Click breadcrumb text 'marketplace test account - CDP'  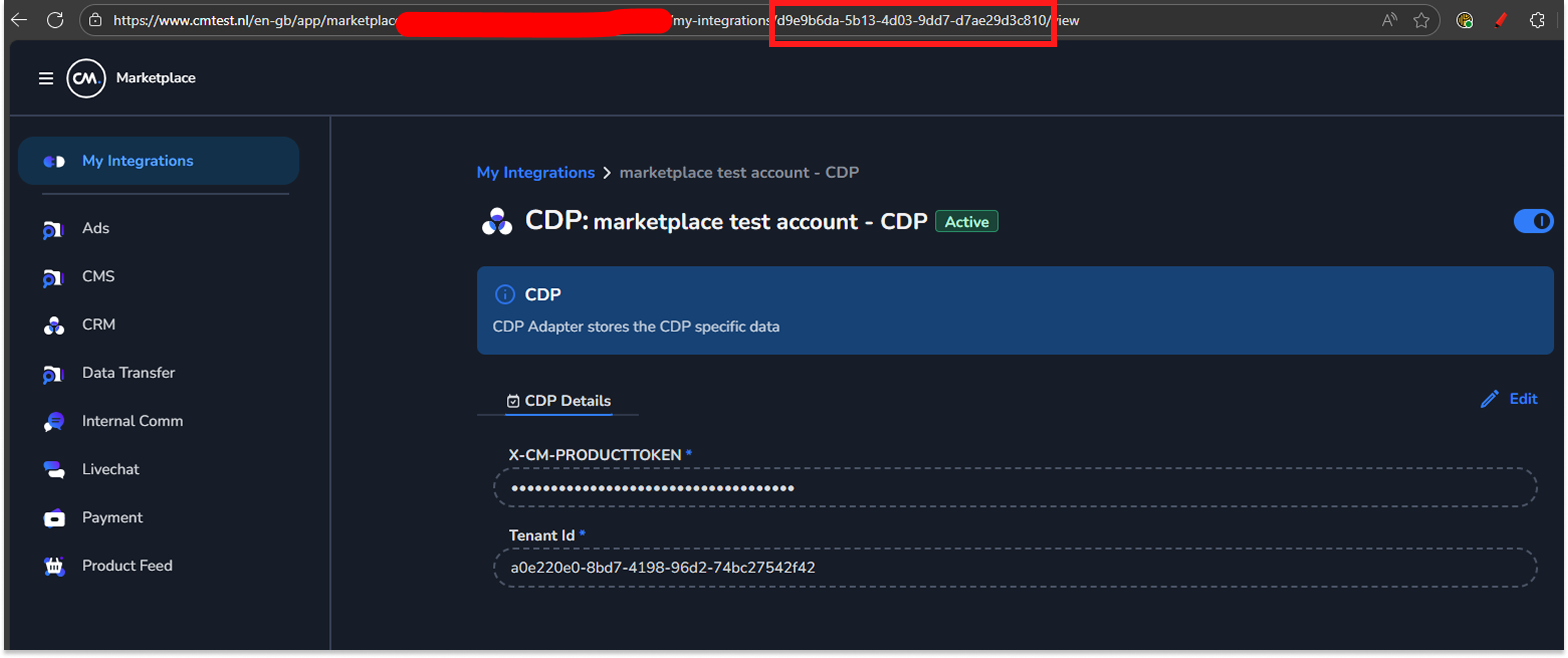739,172
